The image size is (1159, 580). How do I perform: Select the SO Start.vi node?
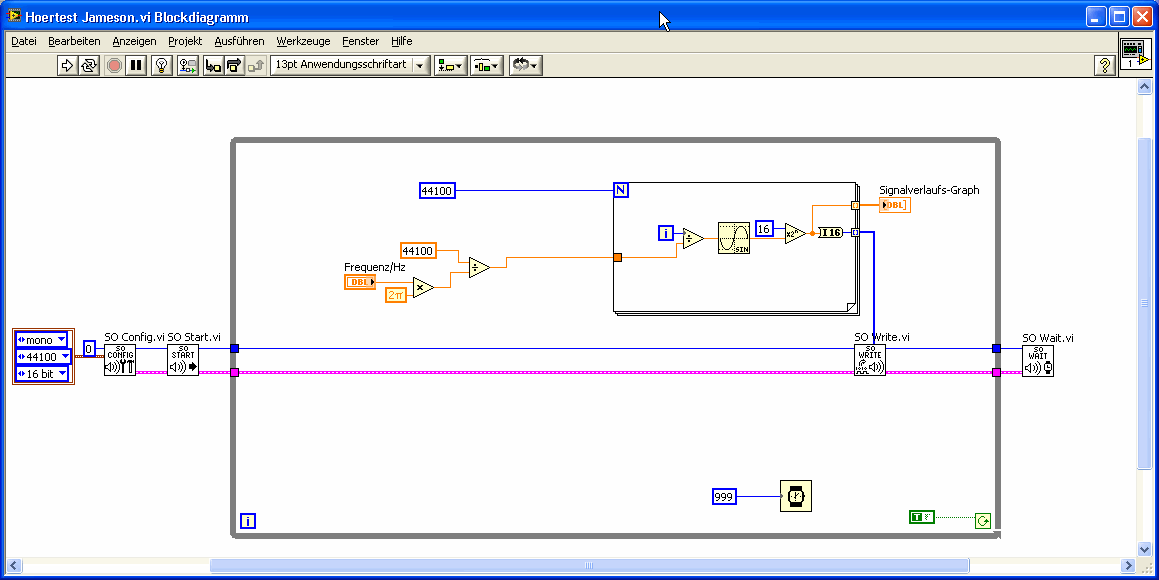tap(183, 360)
